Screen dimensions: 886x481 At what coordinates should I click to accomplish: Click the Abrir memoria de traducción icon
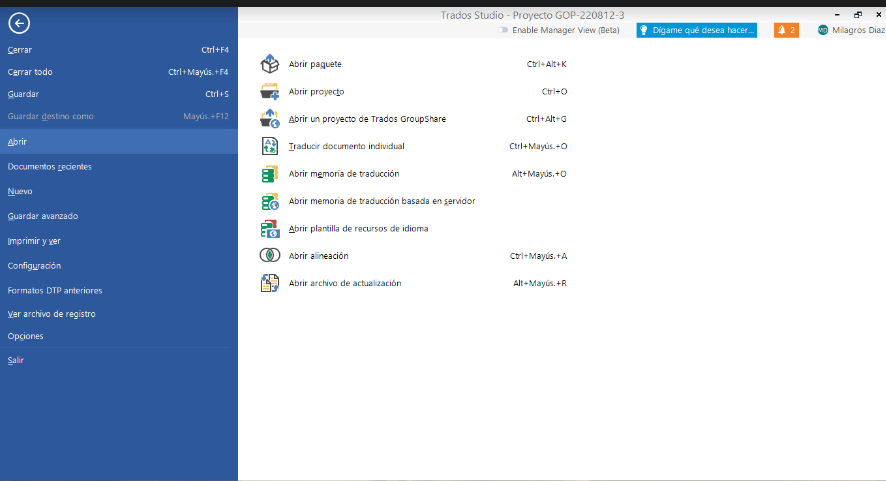(270, 174)
